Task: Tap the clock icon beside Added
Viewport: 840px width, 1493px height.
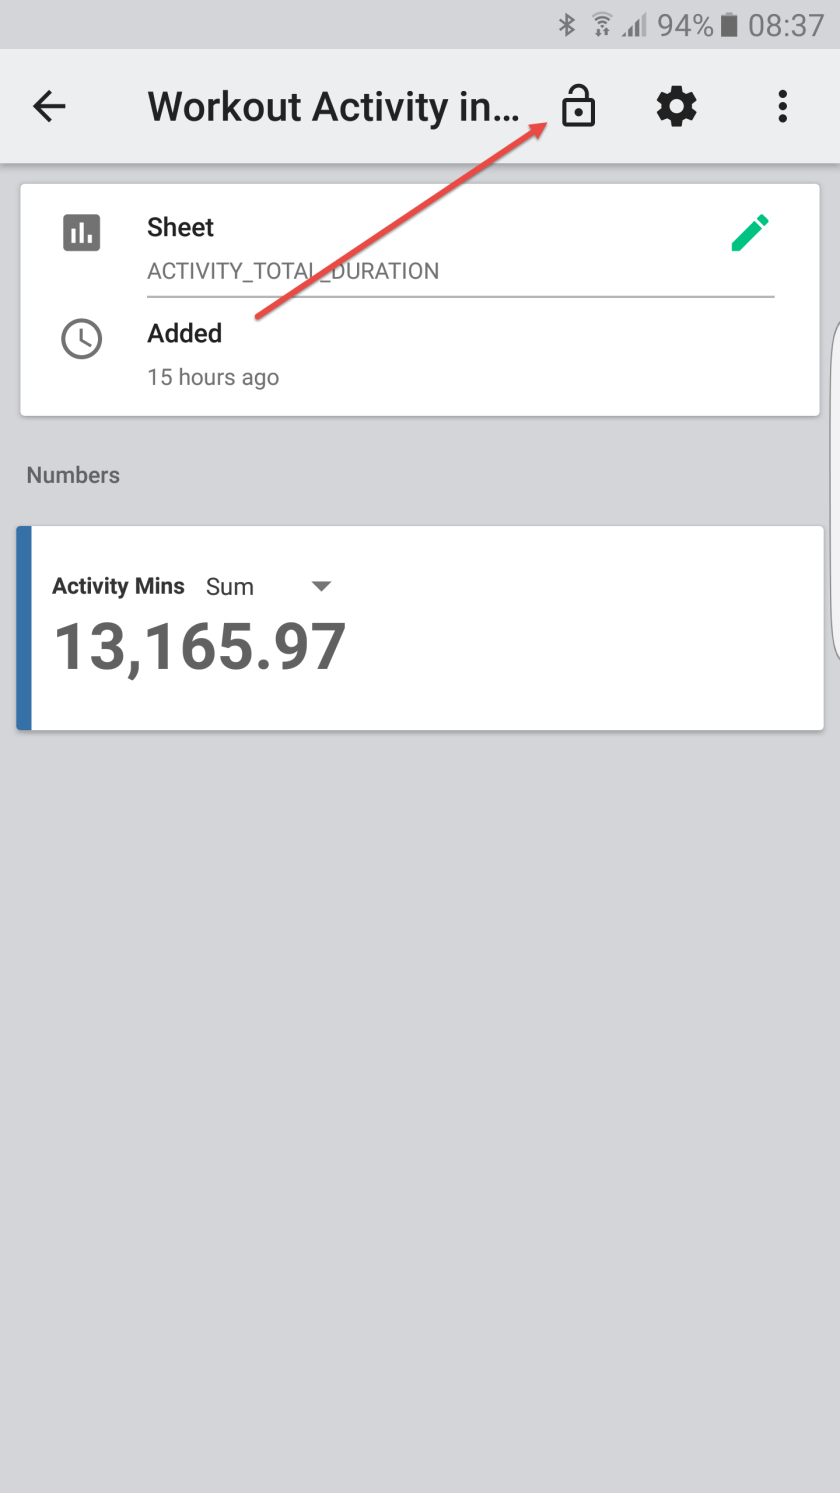Action: 81,339
